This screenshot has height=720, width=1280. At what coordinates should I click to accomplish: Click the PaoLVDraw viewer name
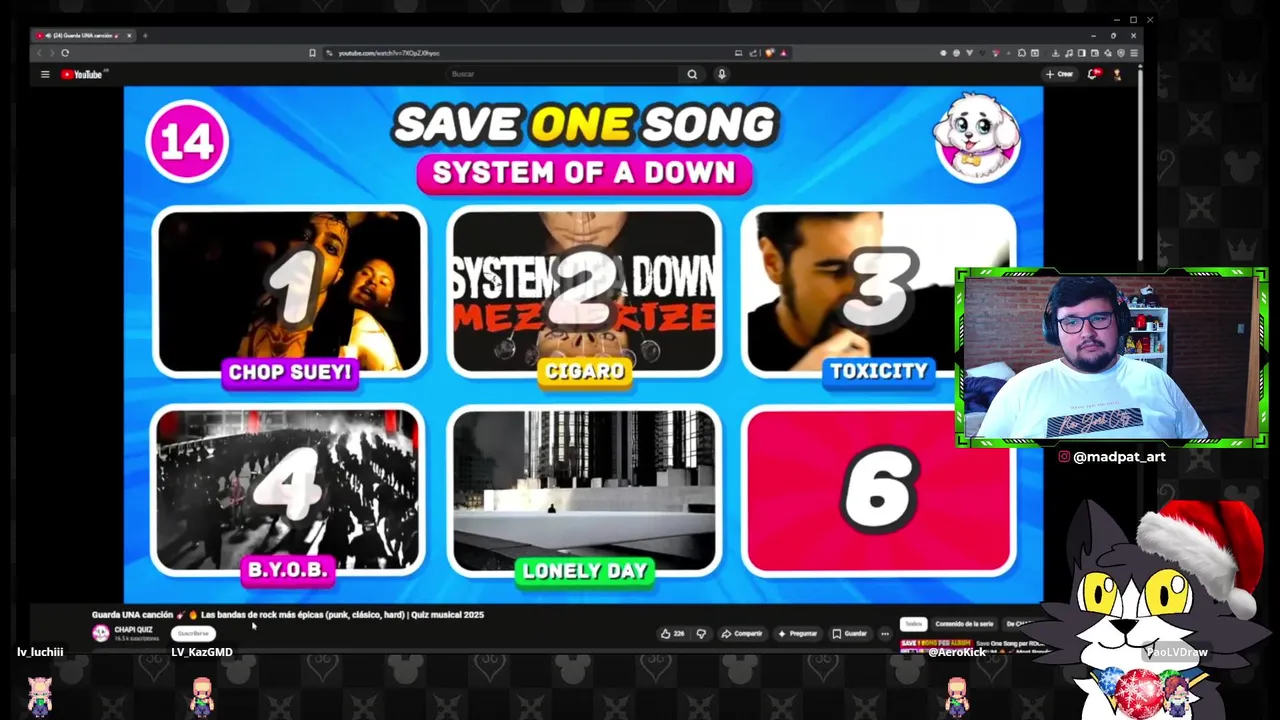(1177, 652)
